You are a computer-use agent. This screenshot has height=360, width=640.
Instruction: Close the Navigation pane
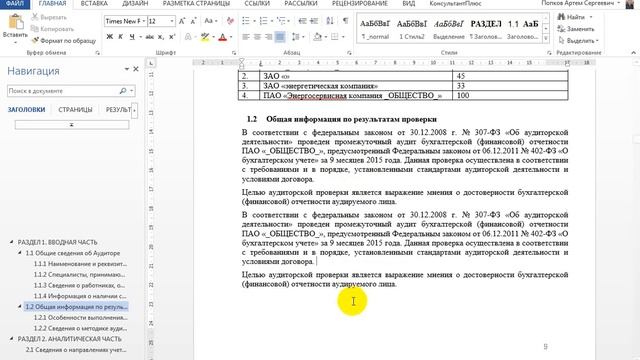click(x=136, y=69)
